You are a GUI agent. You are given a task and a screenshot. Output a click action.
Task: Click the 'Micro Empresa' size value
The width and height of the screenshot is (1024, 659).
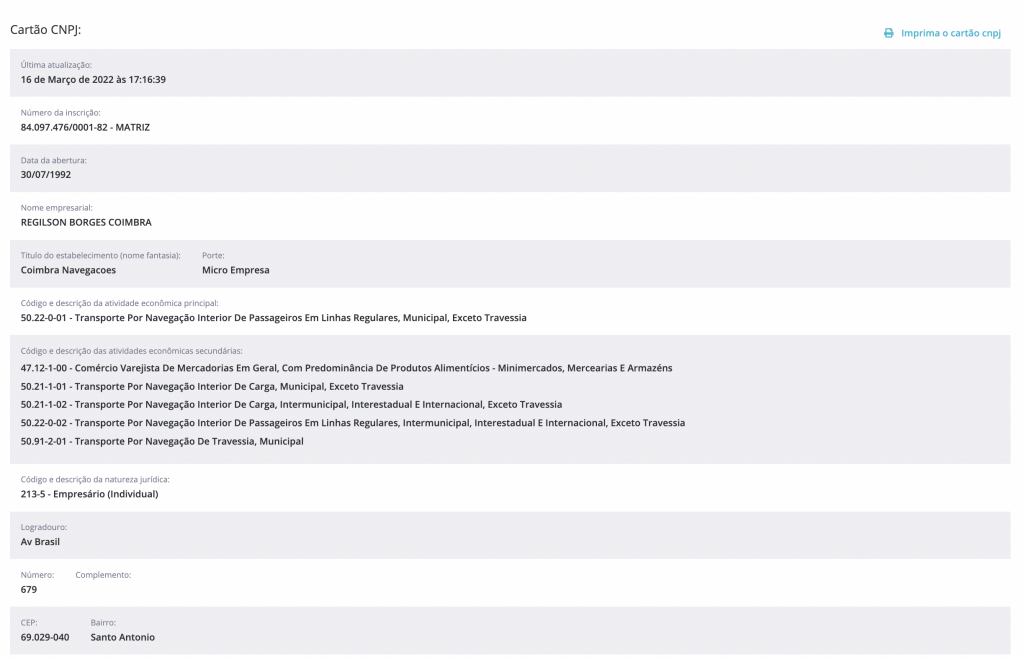[x=235, y=270]
